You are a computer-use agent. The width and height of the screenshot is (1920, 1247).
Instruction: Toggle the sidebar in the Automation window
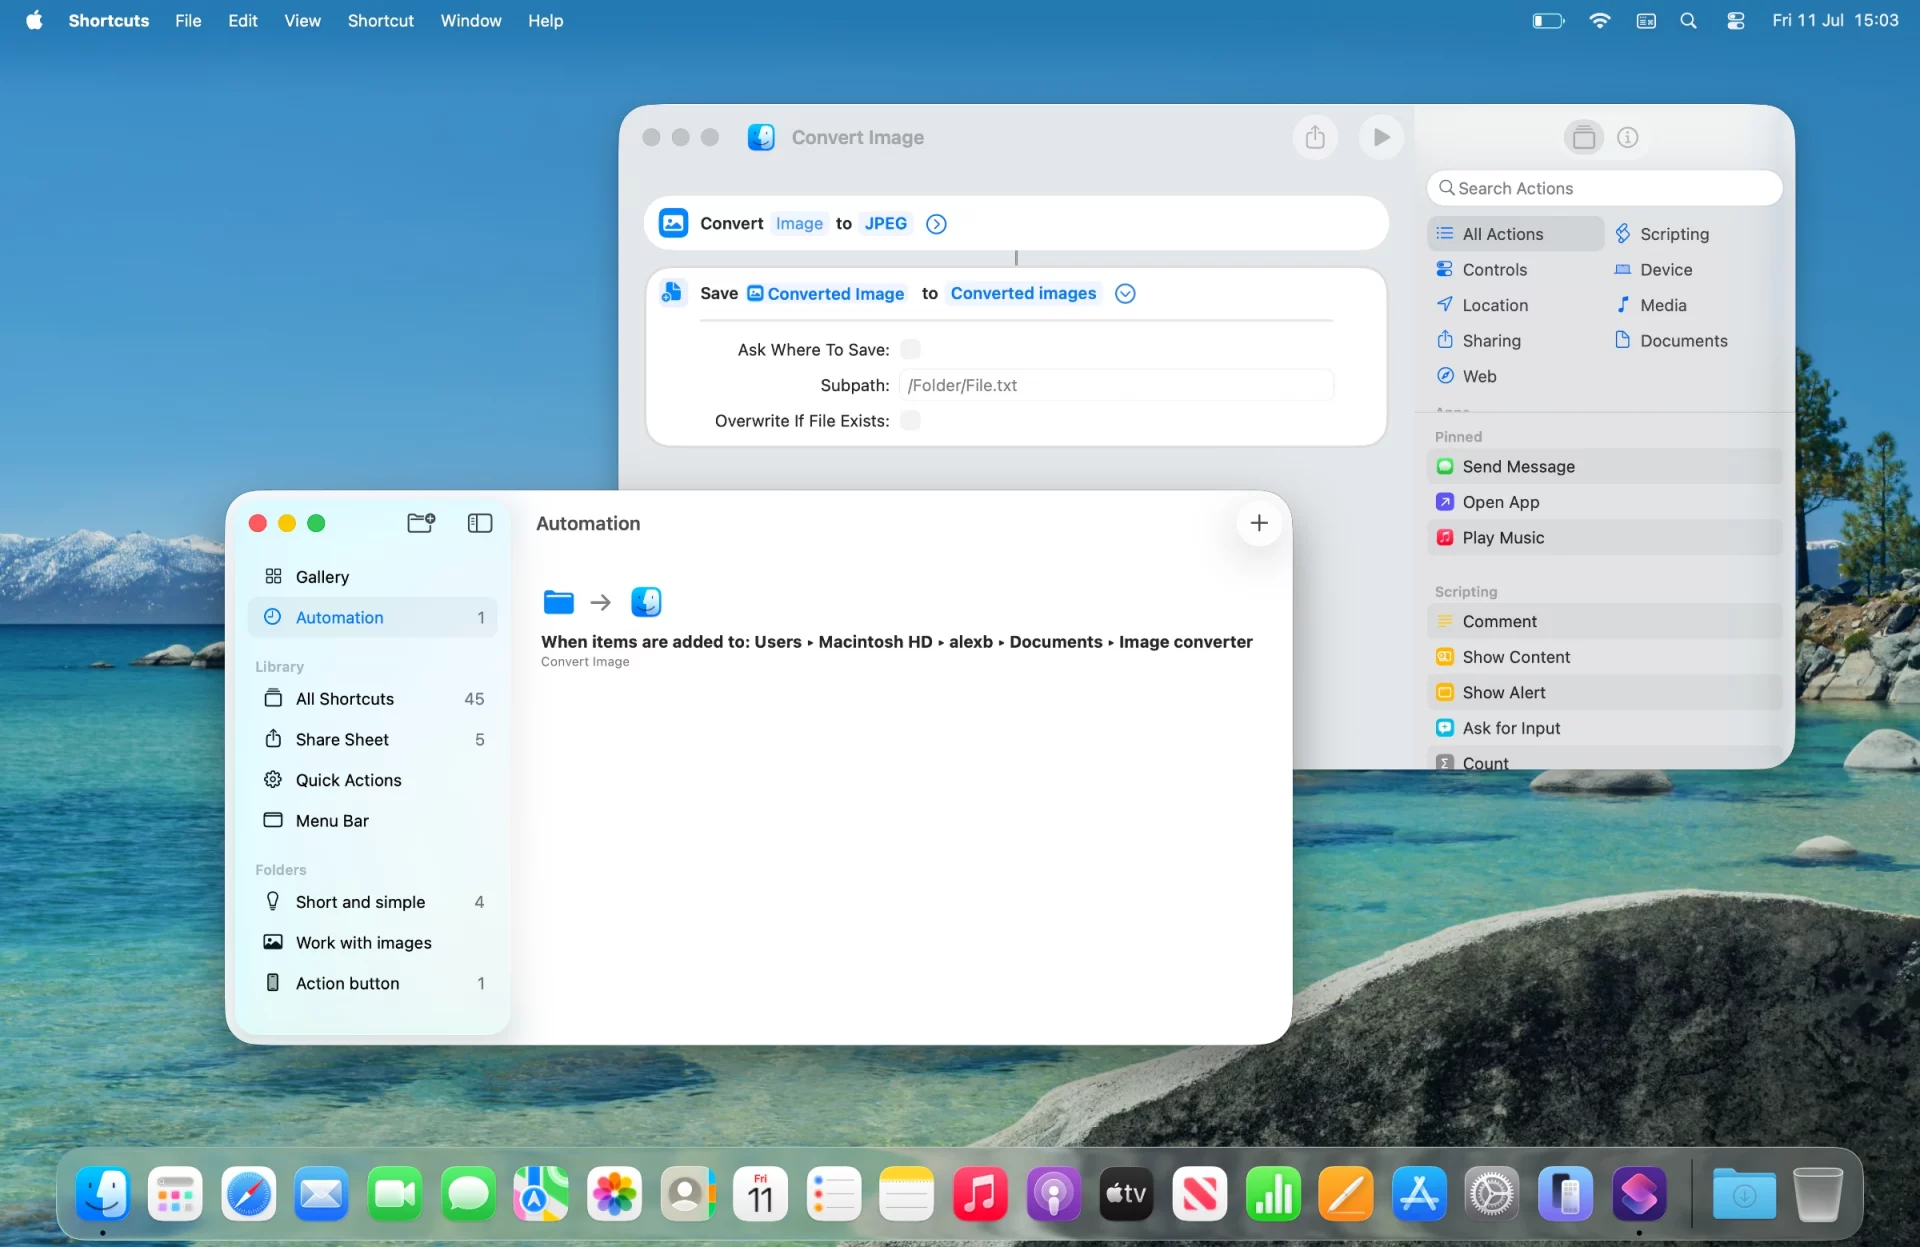coord(479,522)
